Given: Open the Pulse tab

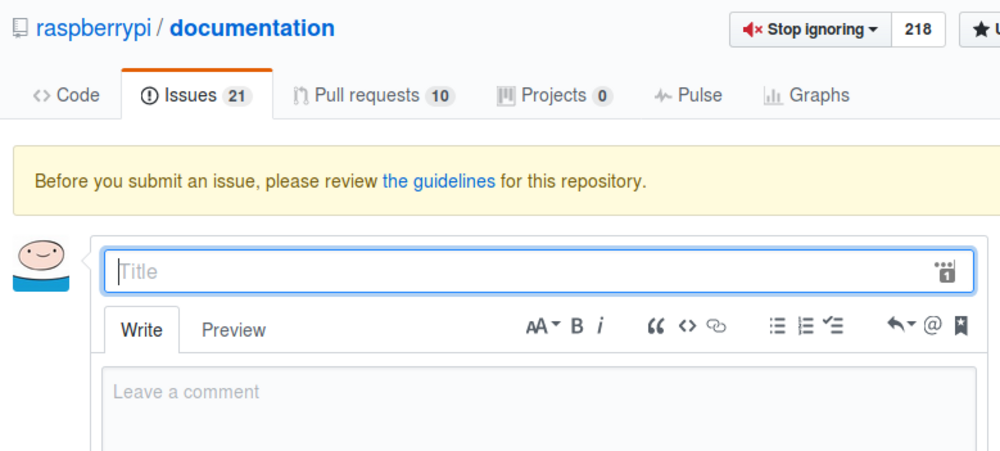Looking at the screenshot, I should (x=688, y=96).
